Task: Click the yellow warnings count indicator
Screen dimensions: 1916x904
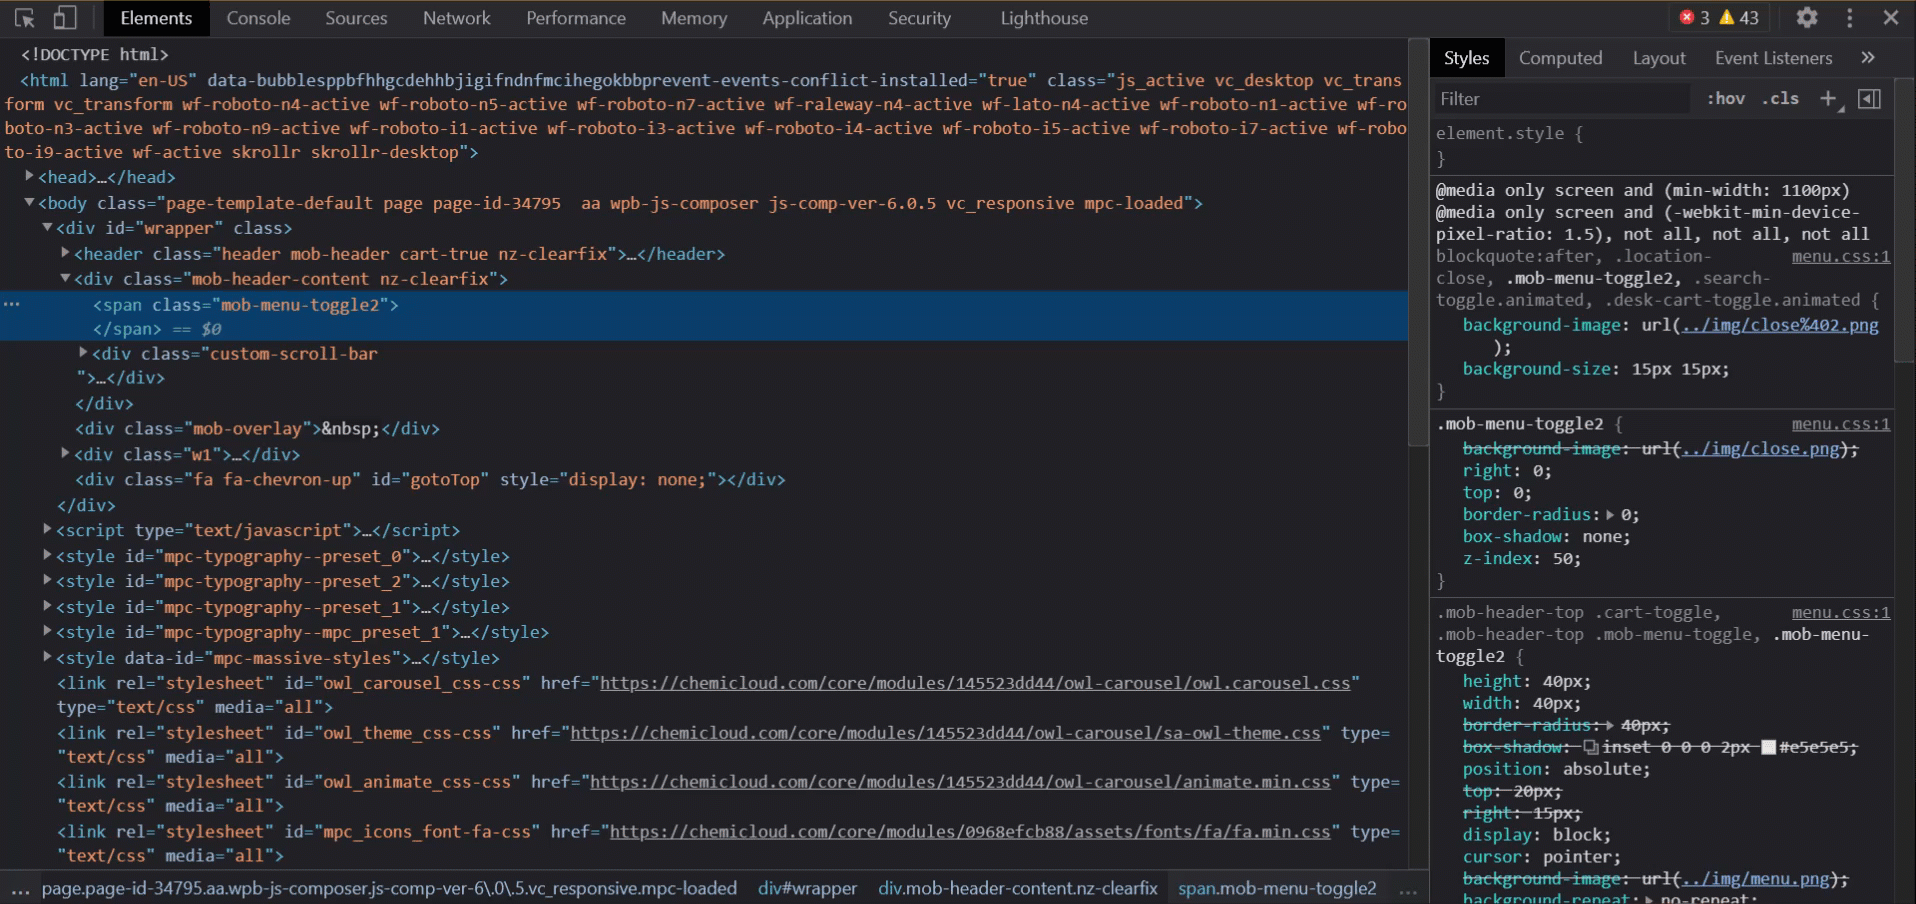Action: tap(1738, 18)
